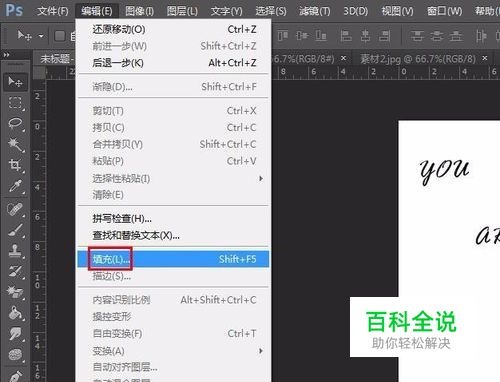
Task: Select the Magic Wand tool
Action: click(x=15, y=144)
